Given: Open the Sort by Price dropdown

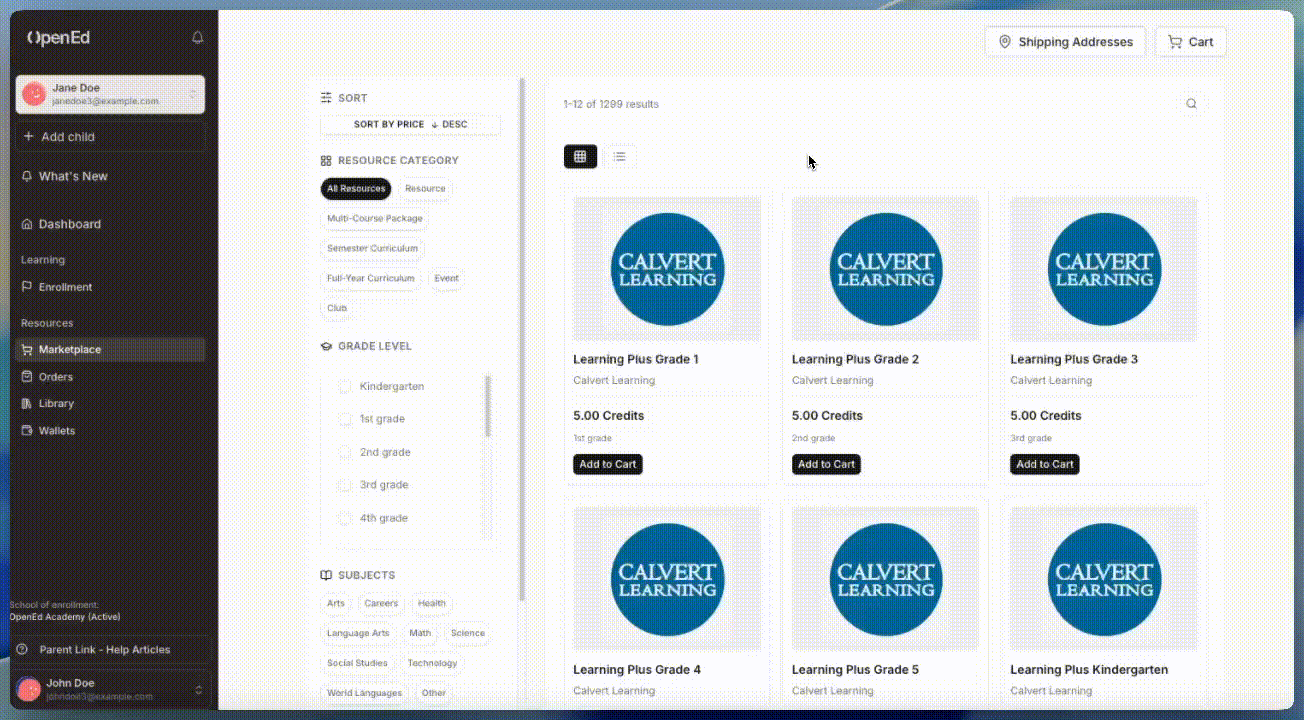Looking at the screenshot, I should click(x=410, y=125).
